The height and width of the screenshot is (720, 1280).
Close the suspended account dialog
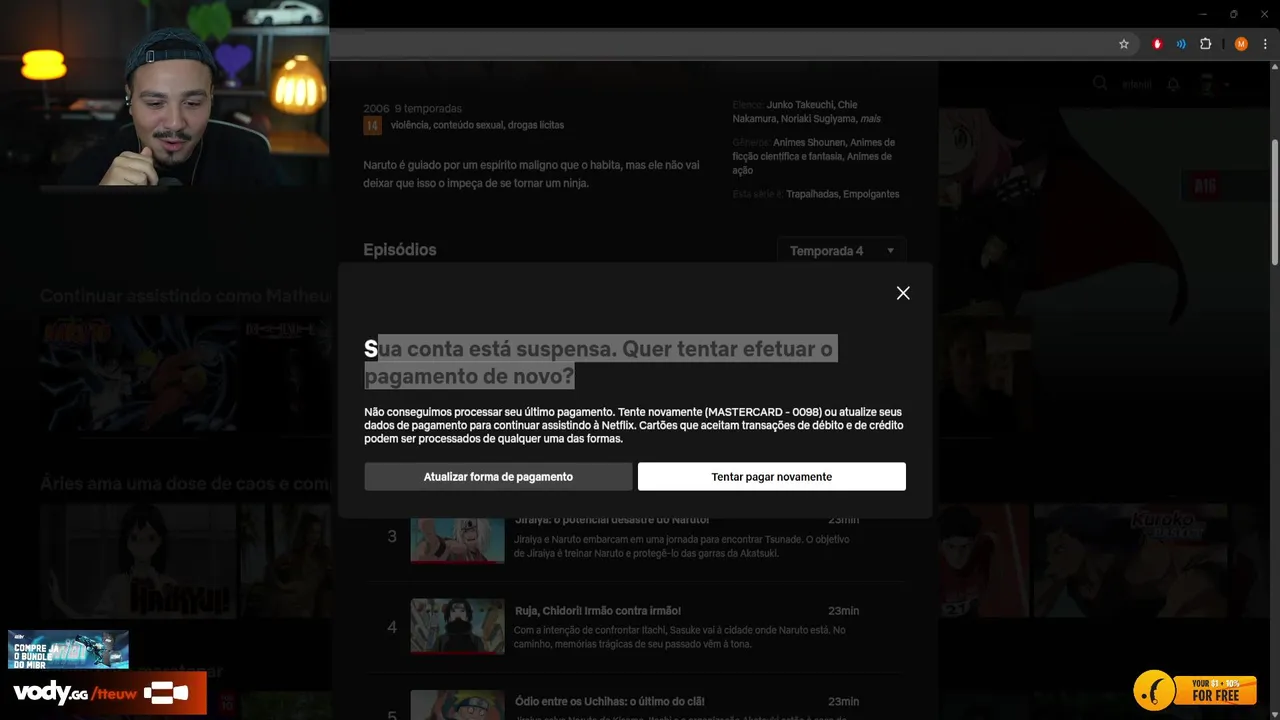pos(903,293)
